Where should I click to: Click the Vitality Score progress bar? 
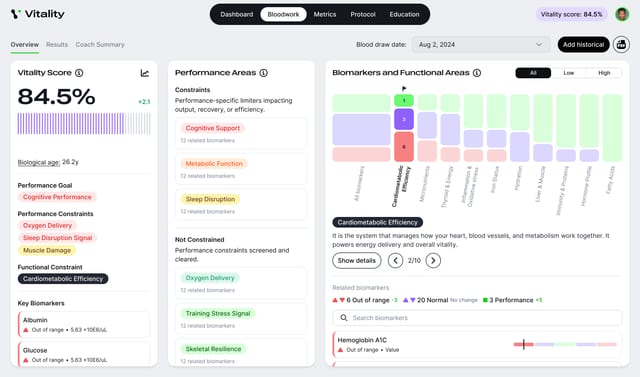[84, 124]
